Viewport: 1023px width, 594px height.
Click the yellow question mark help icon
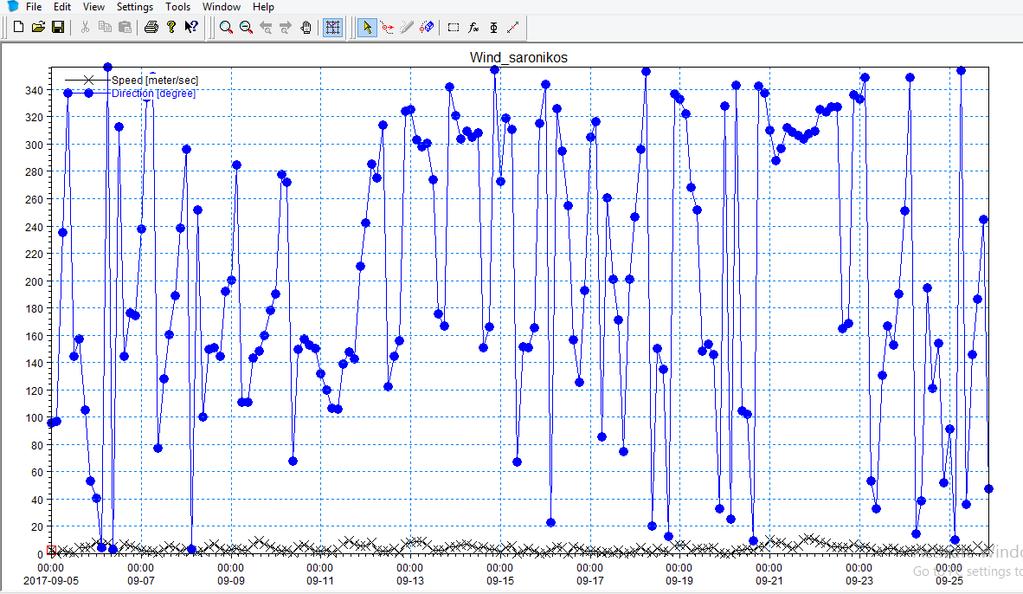tap(171, 27)
